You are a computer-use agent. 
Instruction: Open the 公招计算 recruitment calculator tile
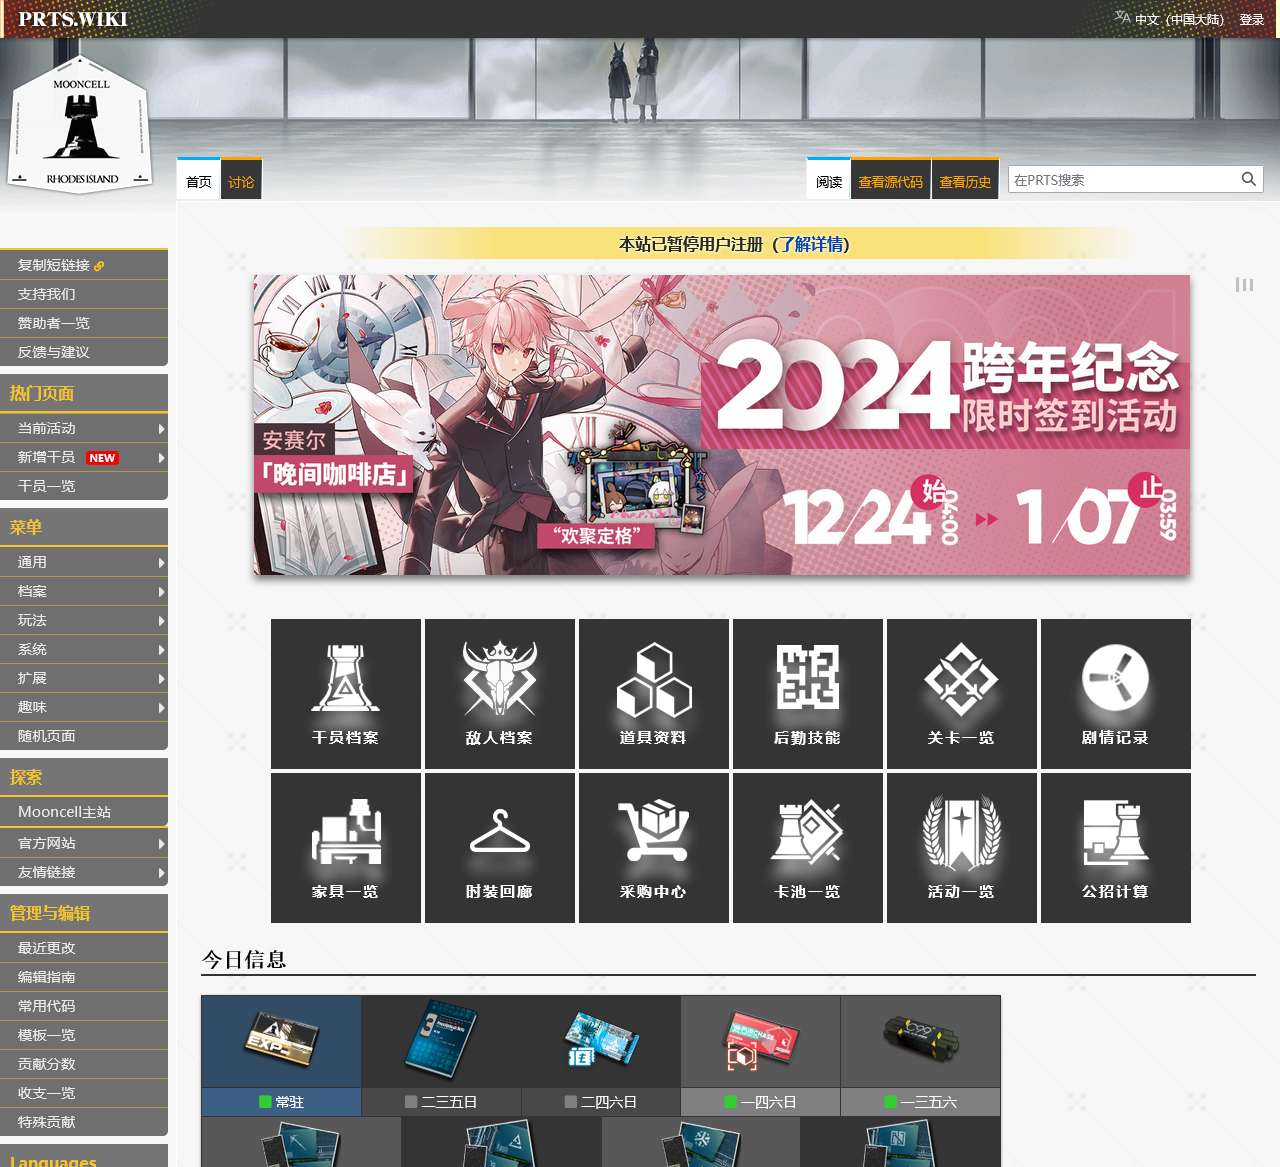coord(1115,847)
